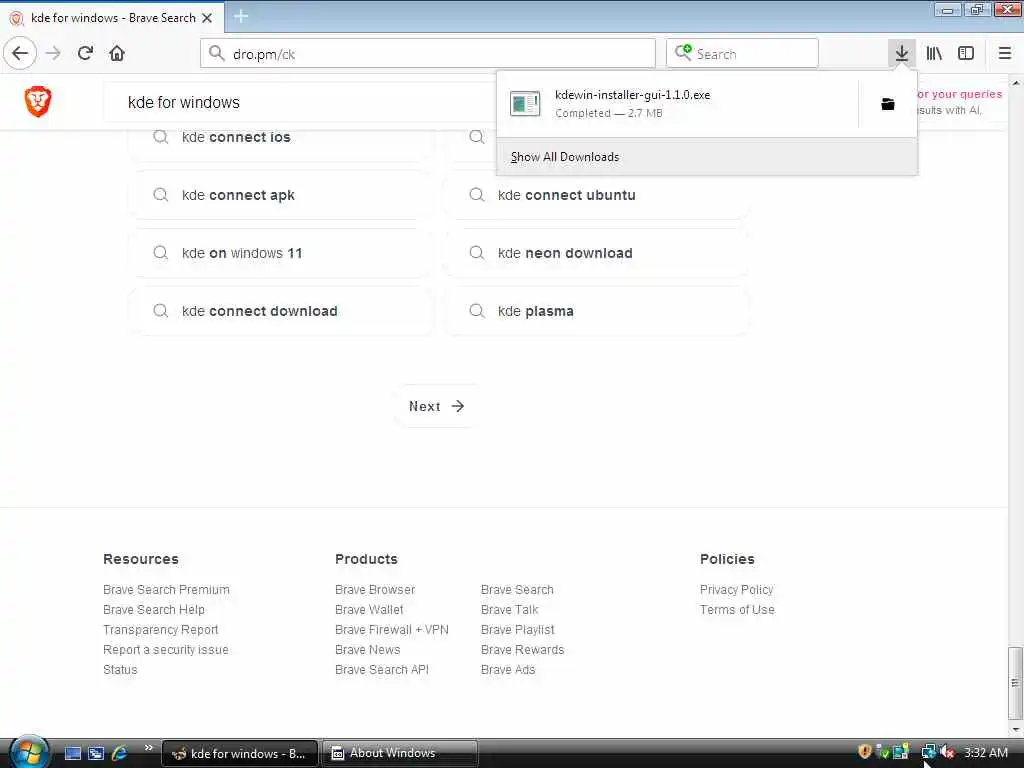Viewport: 1024px width, 768px height.
Task: Visit Brave Search API link
Action: tap(382, 669)
